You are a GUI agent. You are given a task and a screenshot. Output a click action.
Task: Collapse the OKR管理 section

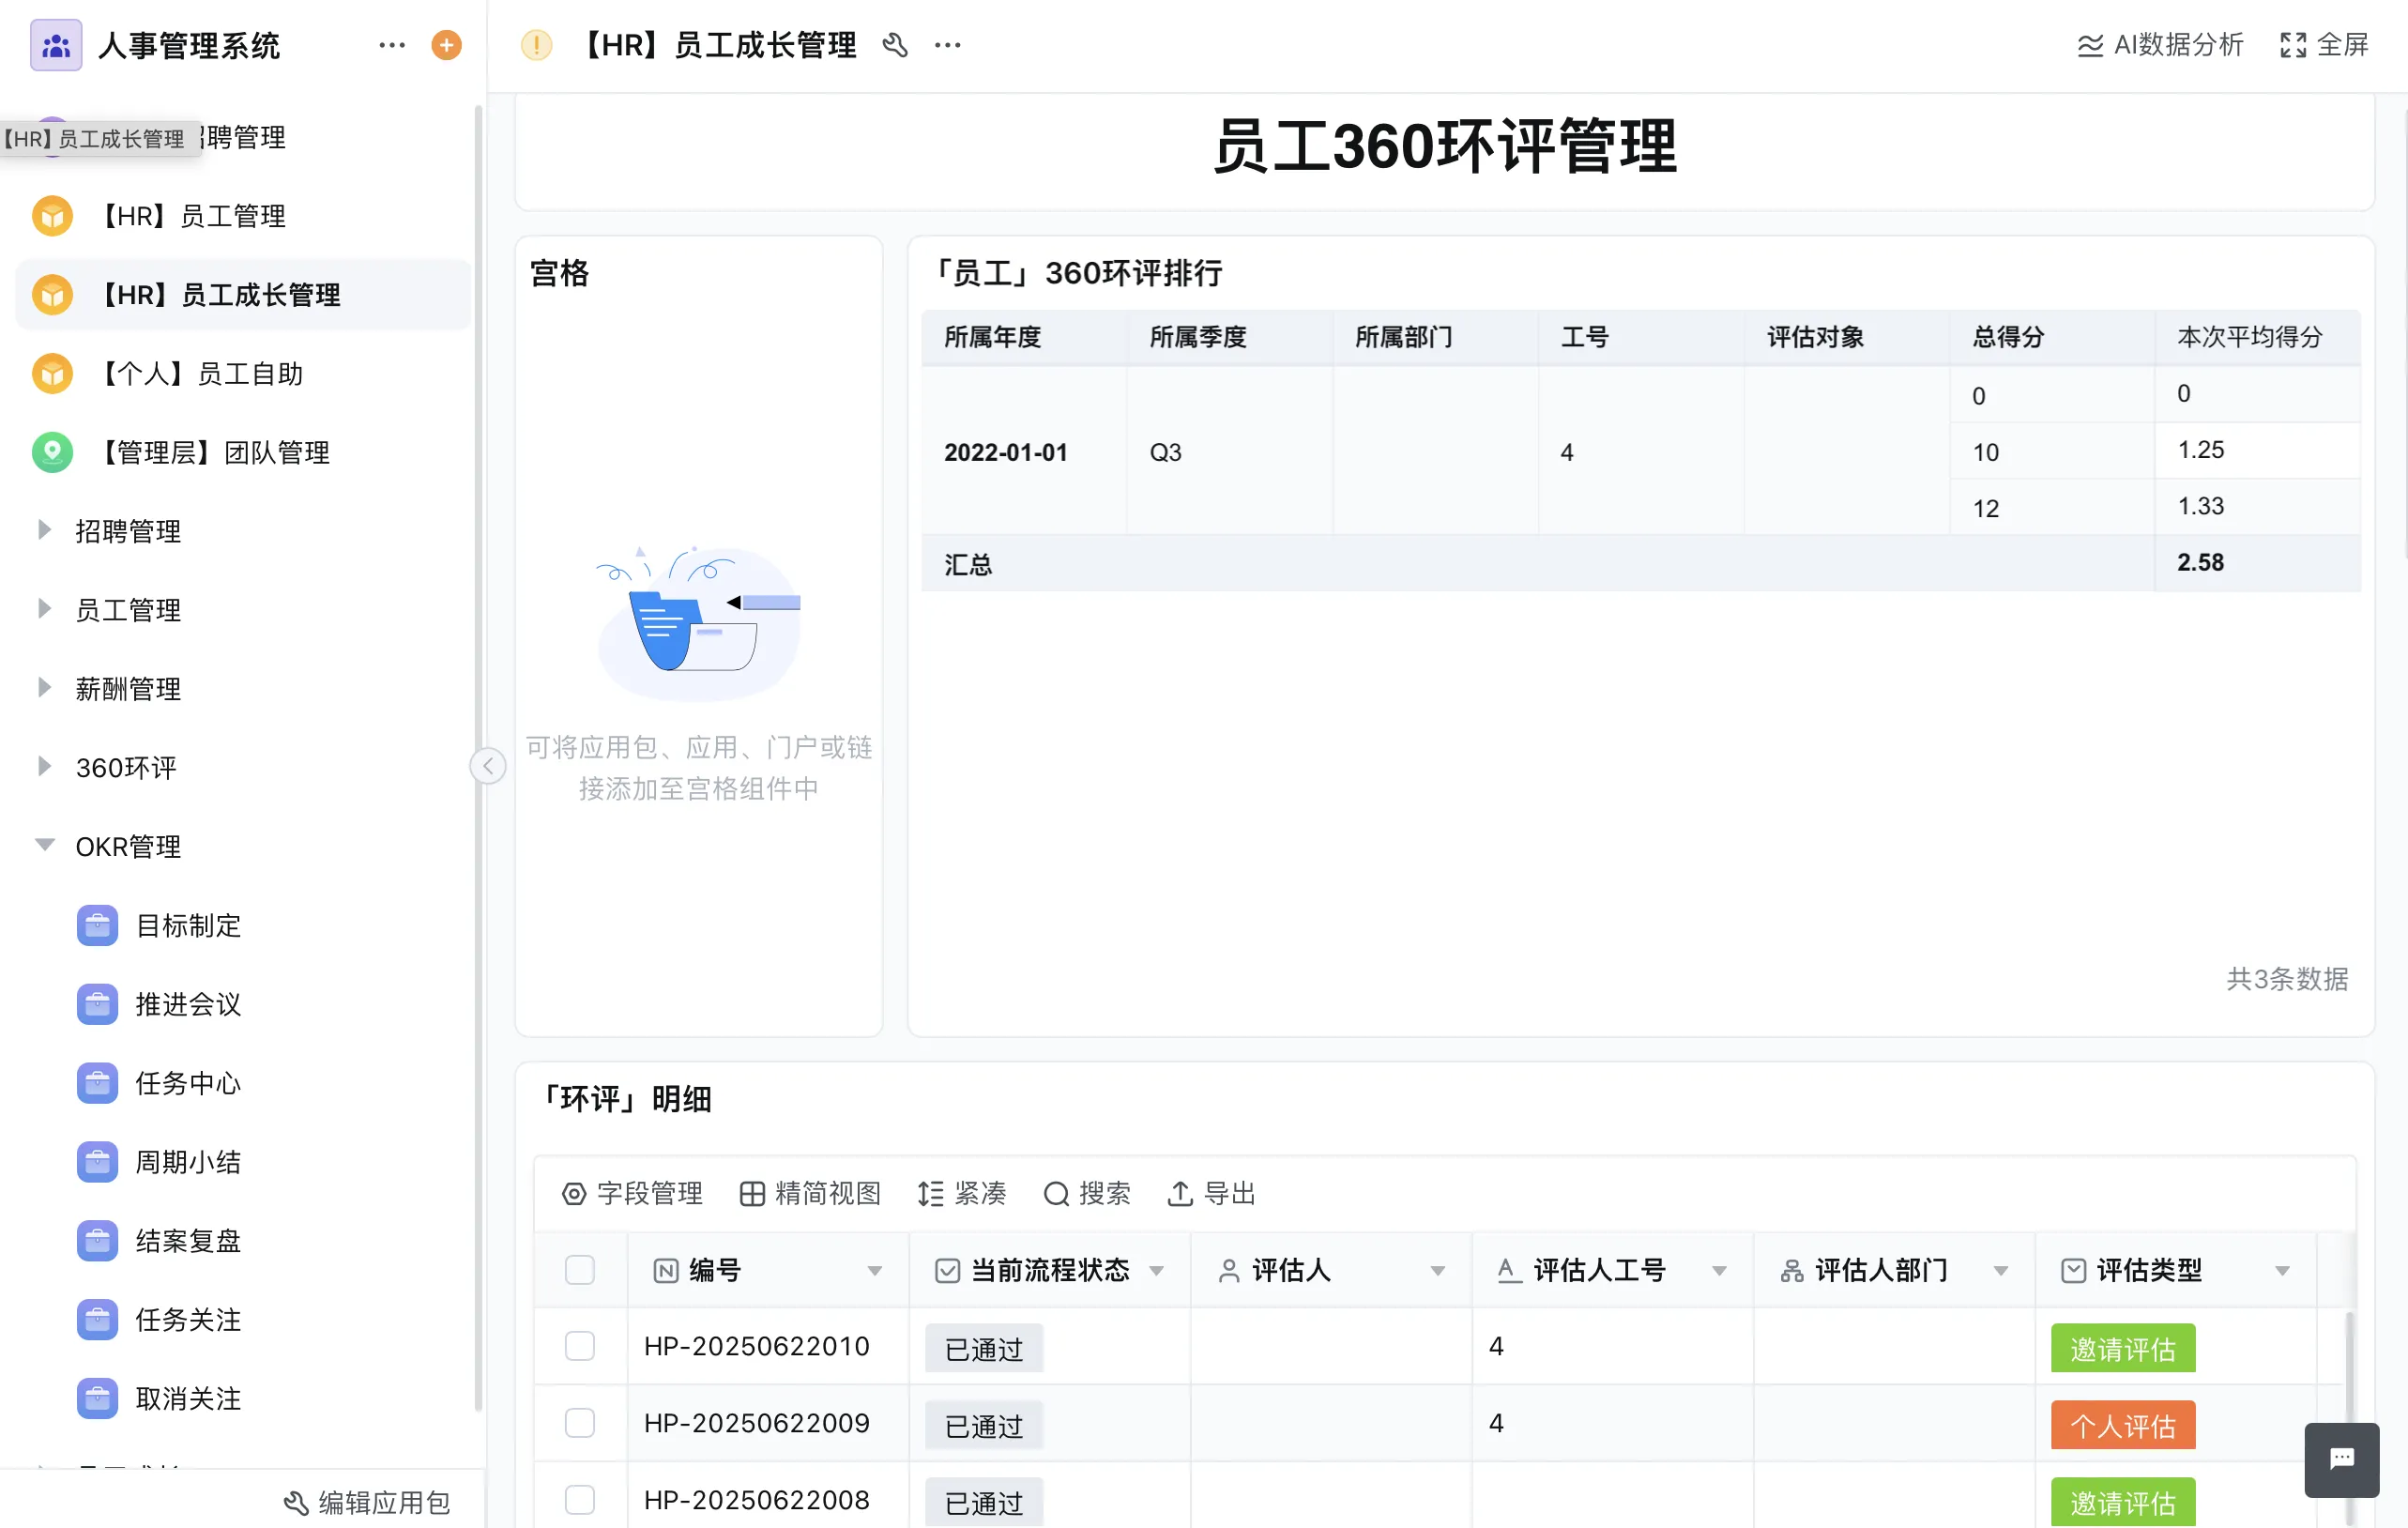pyautogui.click(x=44, y=845)
